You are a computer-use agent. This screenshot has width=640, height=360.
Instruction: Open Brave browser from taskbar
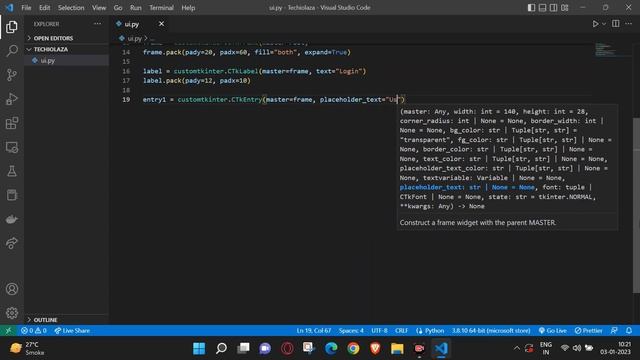[375, 349]
